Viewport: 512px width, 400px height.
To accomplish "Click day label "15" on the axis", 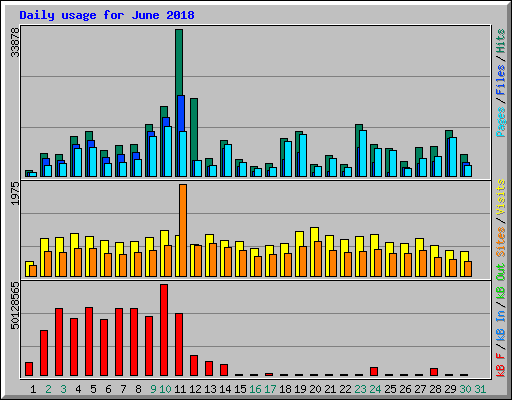I will point(240,389).
